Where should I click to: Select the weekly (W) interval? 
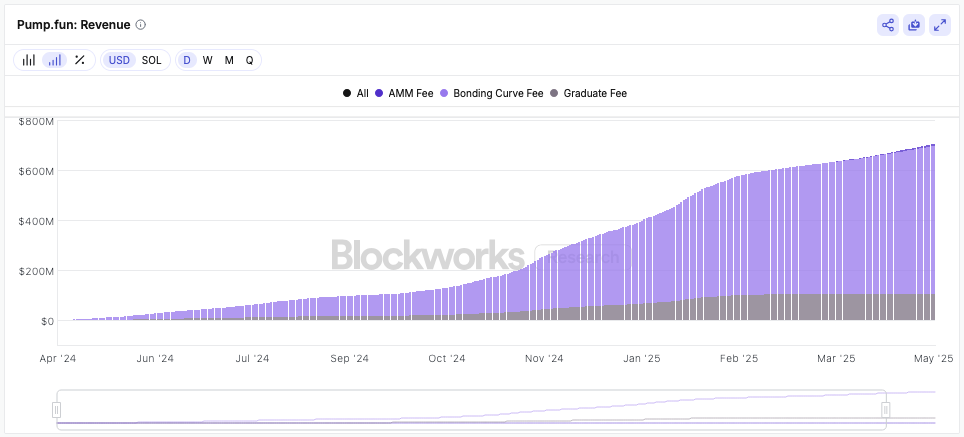[207, 60]
